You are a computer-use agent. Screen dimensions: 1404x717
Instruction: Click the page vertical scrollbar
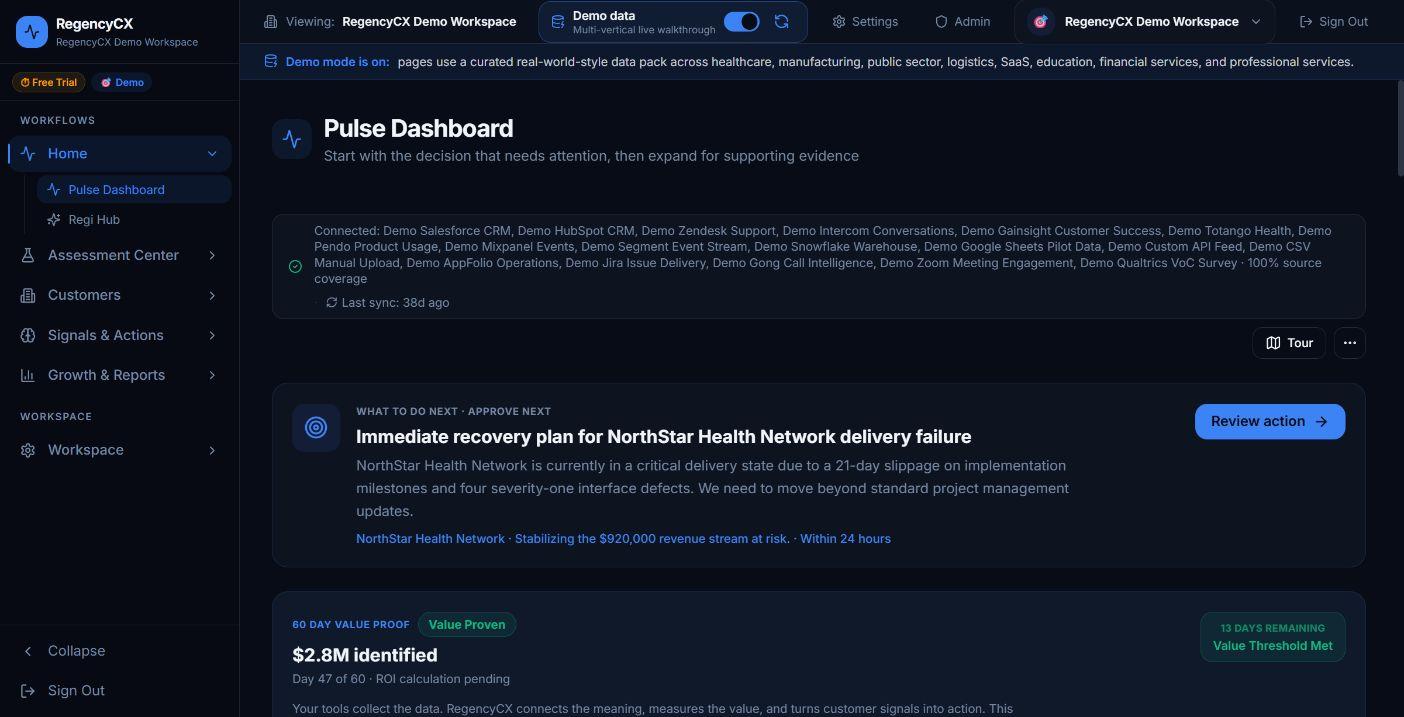pos(1399,130)
